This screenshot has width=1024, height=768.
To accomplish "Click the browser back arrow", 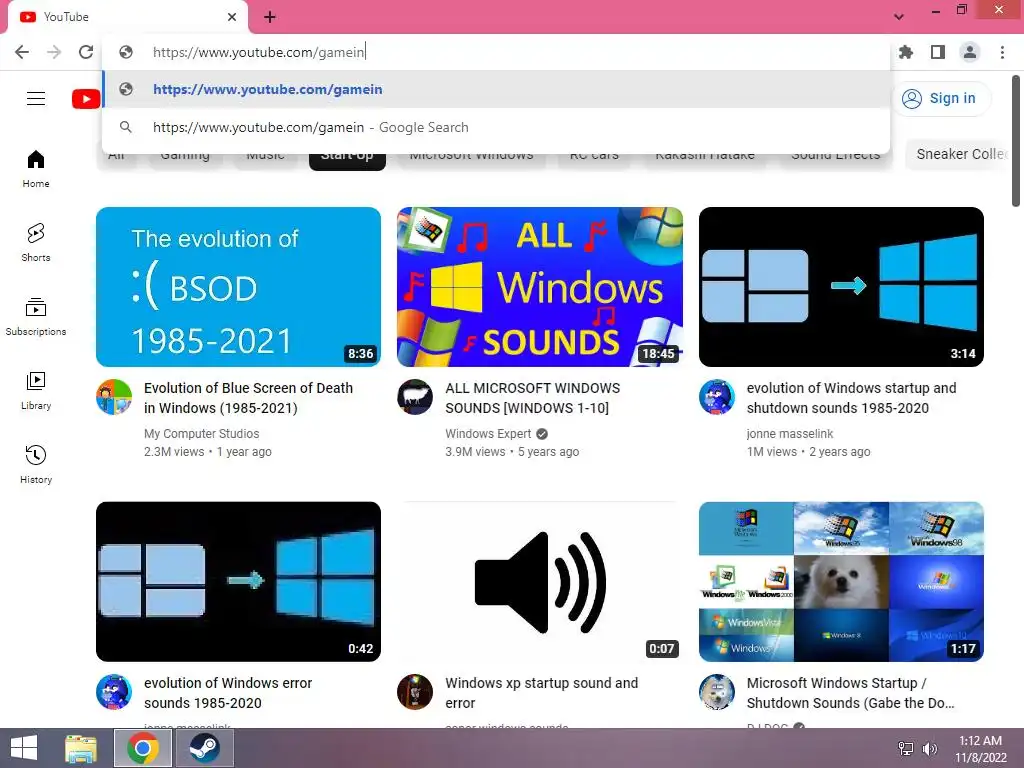I will tap(22, 52).
